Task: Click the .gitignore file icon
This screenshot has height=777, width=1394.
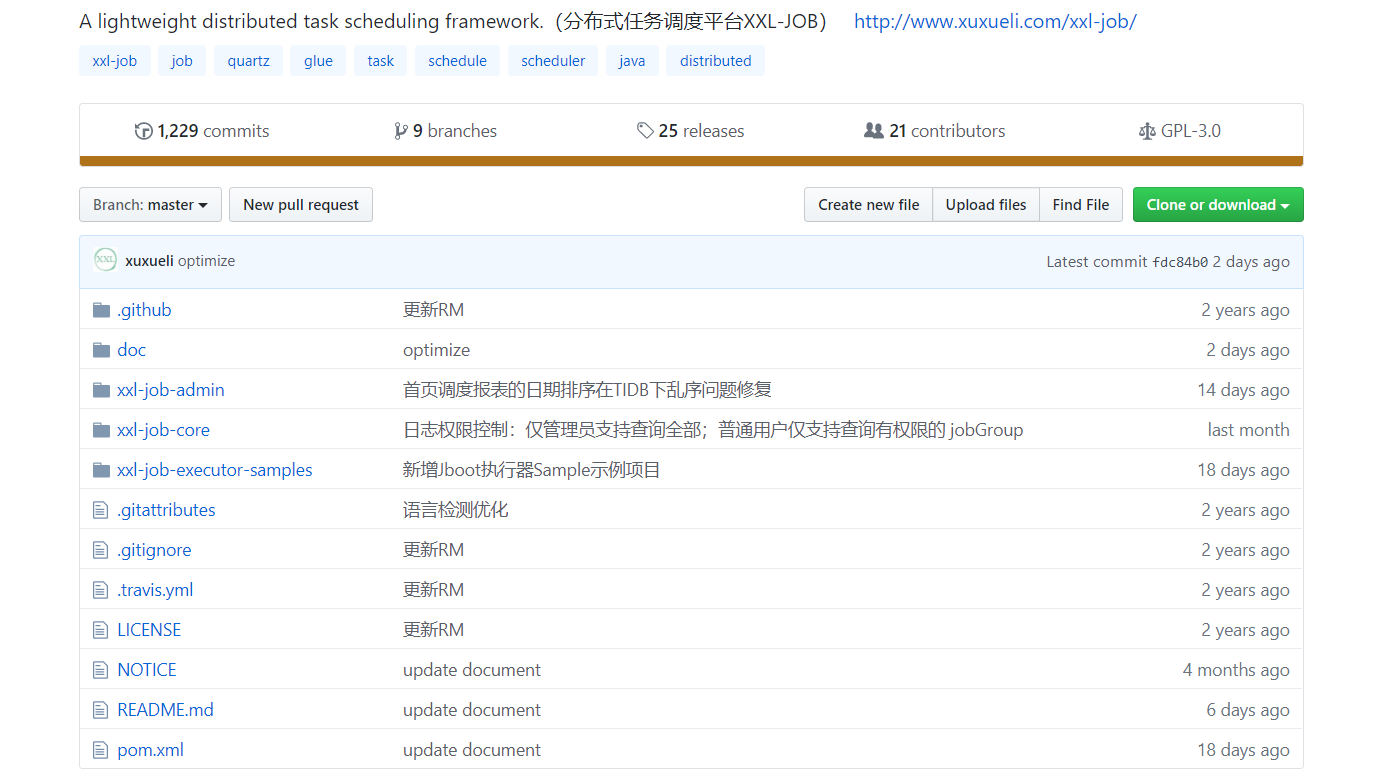Action: tap(100, 550)
